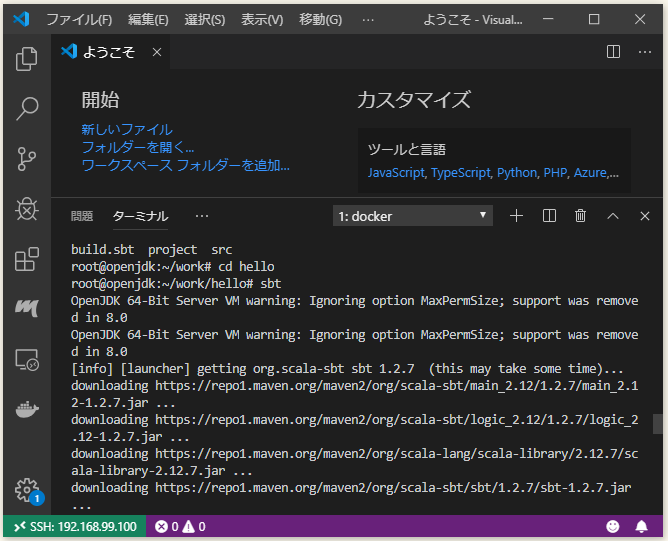
Task: Close the ようこそ tab
Action: (157, 52)
